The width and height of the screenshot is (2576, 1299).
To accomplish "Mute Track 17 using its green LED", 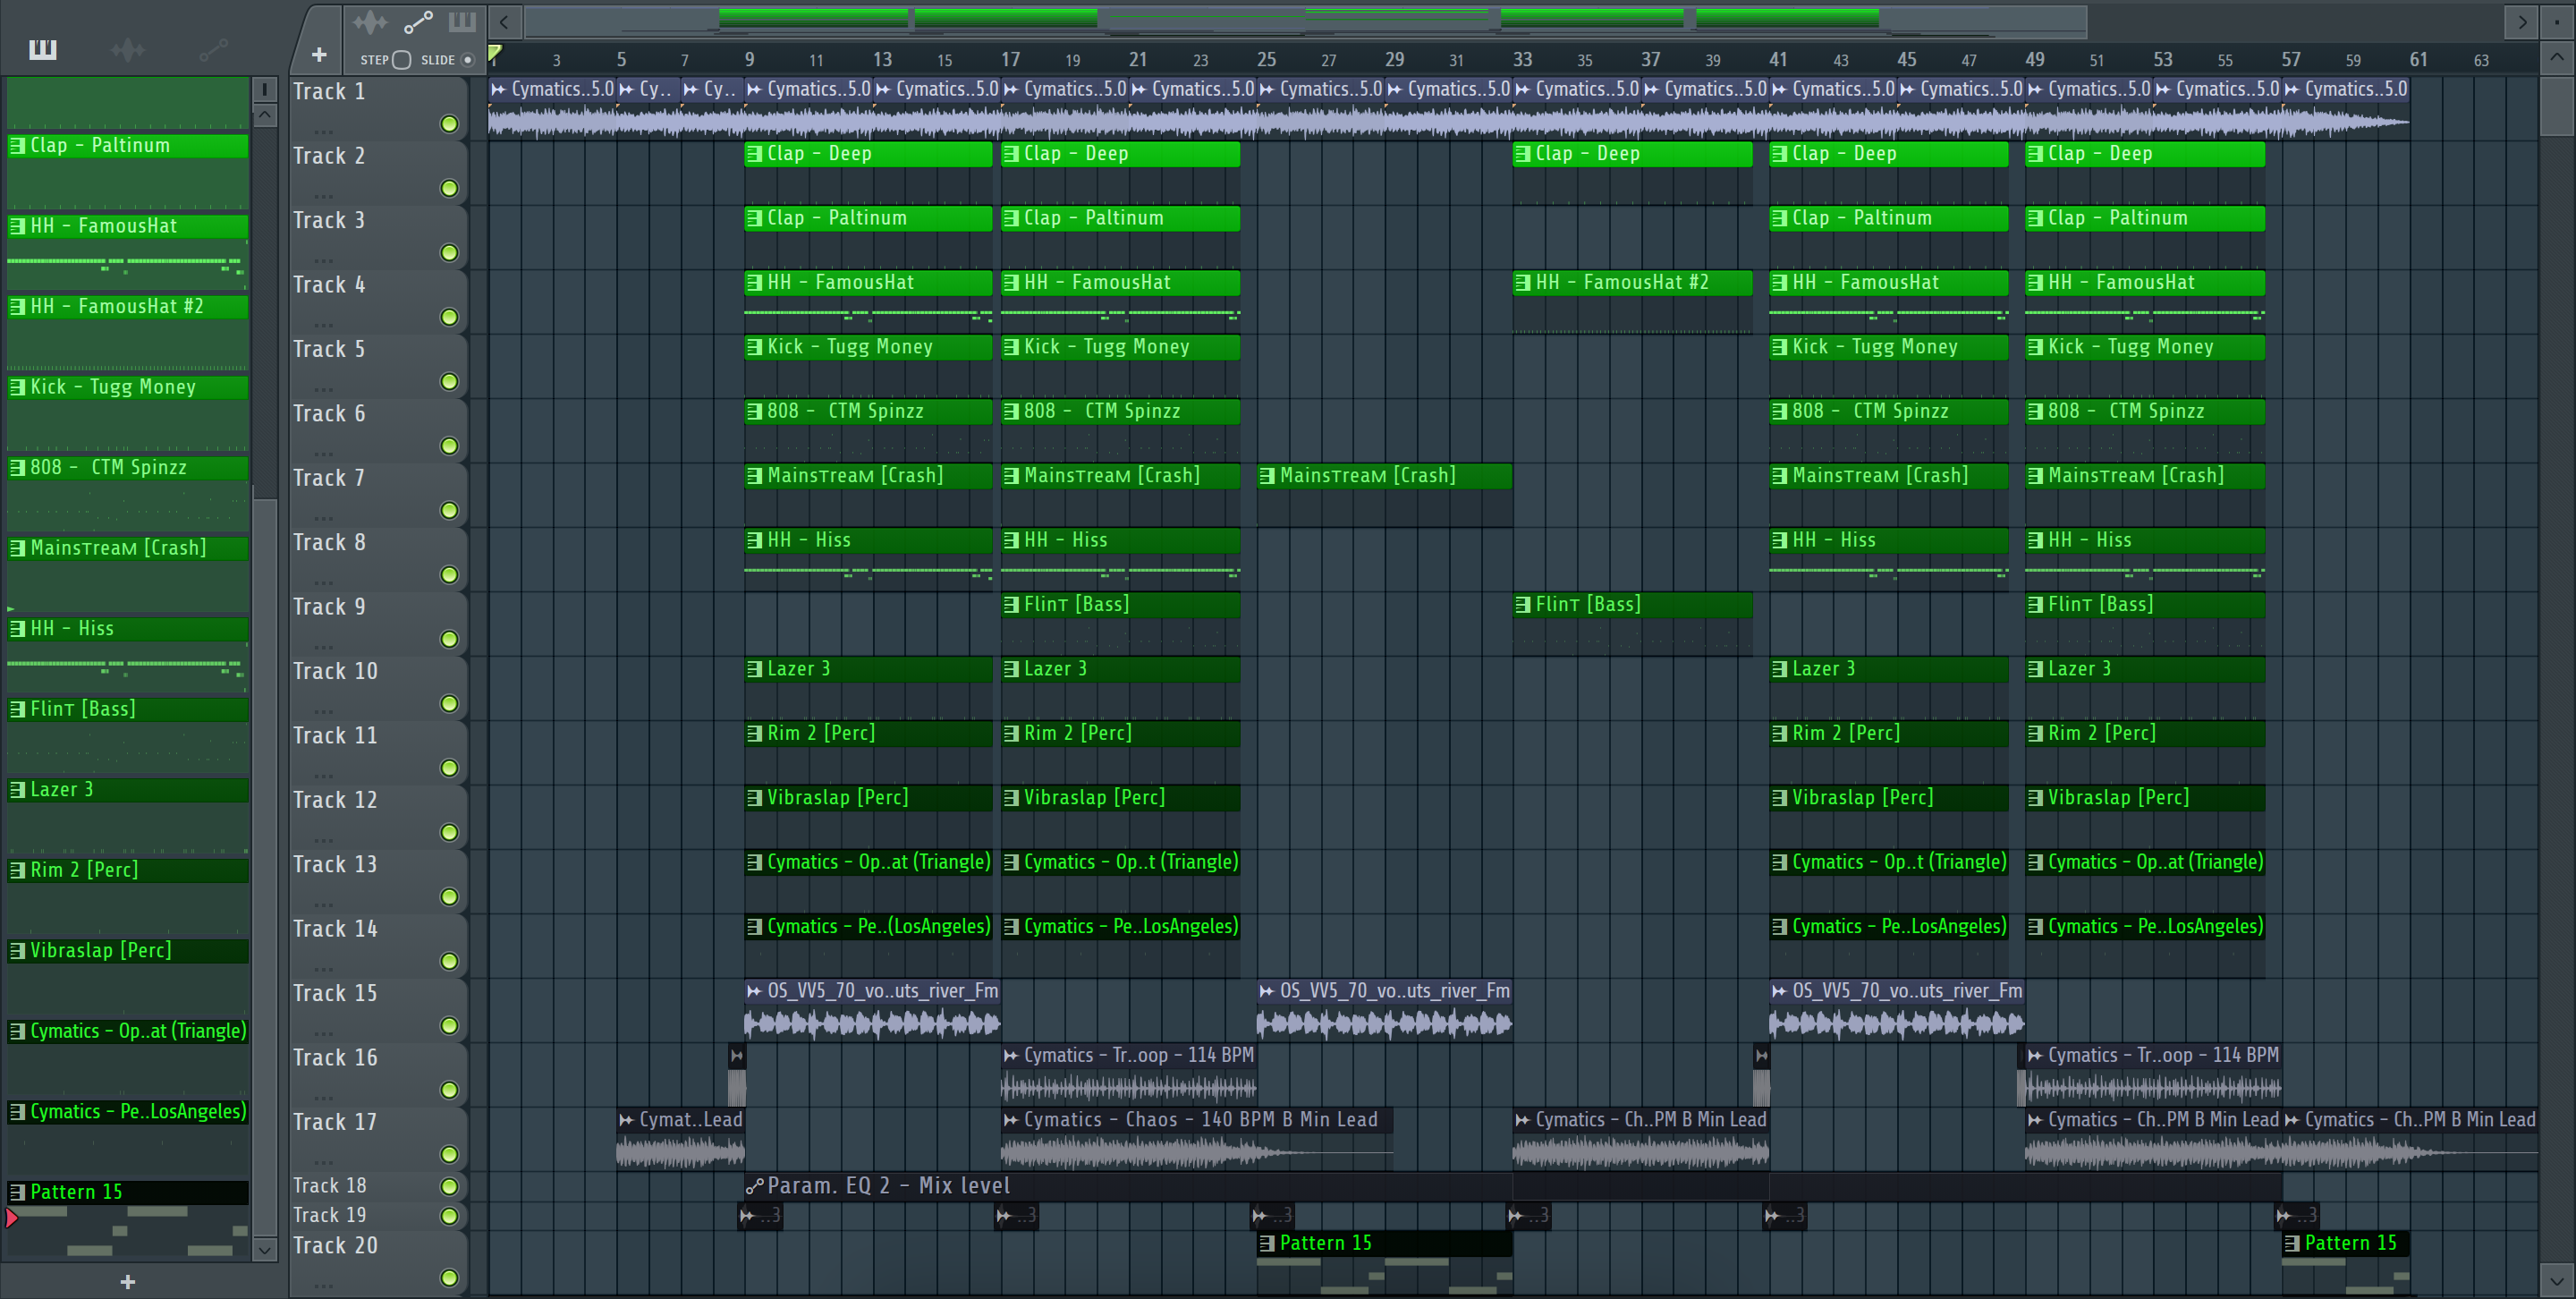I will click(x=449, y=1154).
